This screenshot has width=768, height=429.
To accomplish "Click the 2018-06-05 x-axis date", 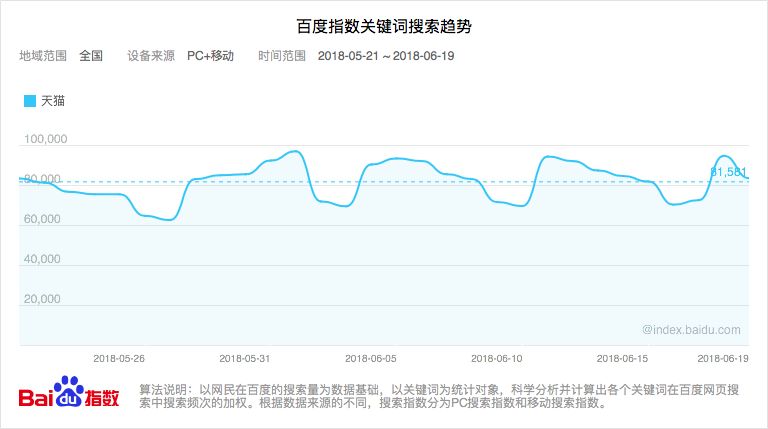I will pos(371,358).
